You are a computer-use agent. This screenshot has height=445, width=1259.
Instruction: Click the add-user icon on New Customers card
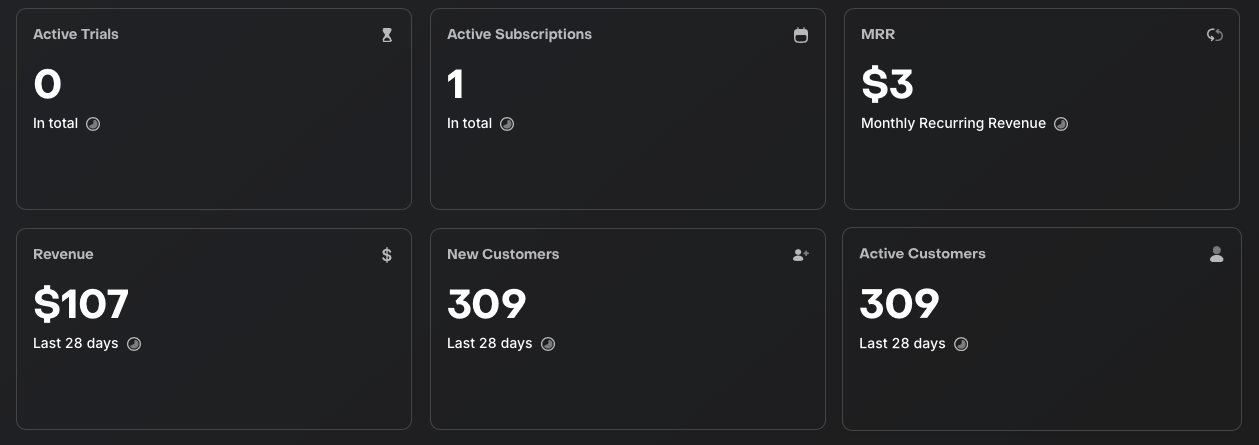[801, 255]
